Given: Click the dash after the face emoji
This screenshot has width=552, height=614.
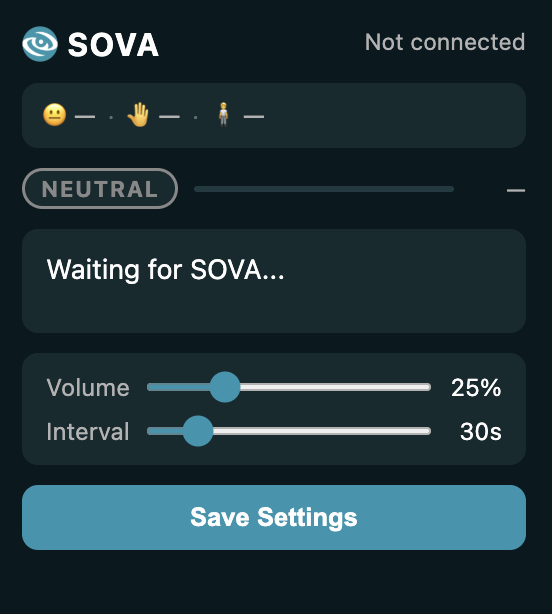Looking at the screenshot, I should [x=85, y=117].
